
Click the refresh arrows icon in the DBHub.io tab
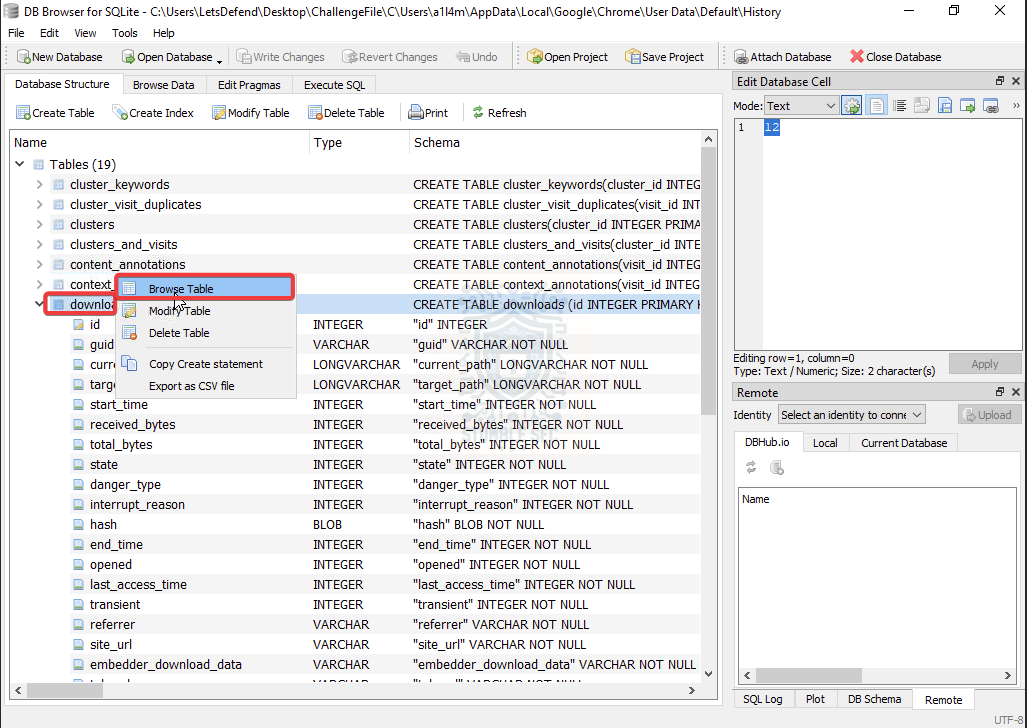751,467
